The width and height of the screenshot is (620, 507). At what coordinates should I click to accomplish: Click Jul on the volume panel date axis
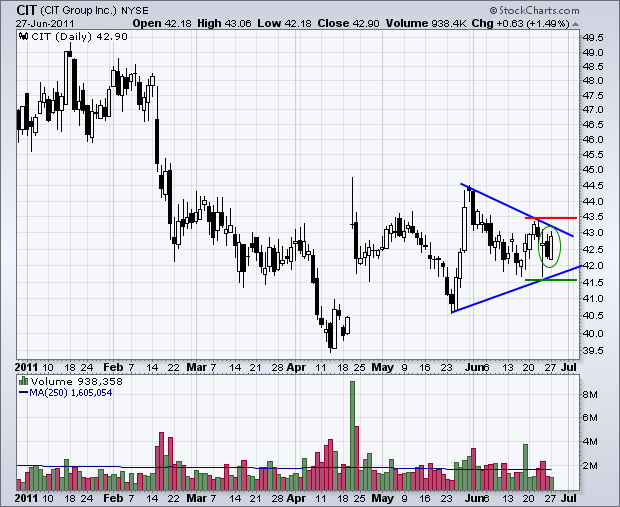(569, 498)
